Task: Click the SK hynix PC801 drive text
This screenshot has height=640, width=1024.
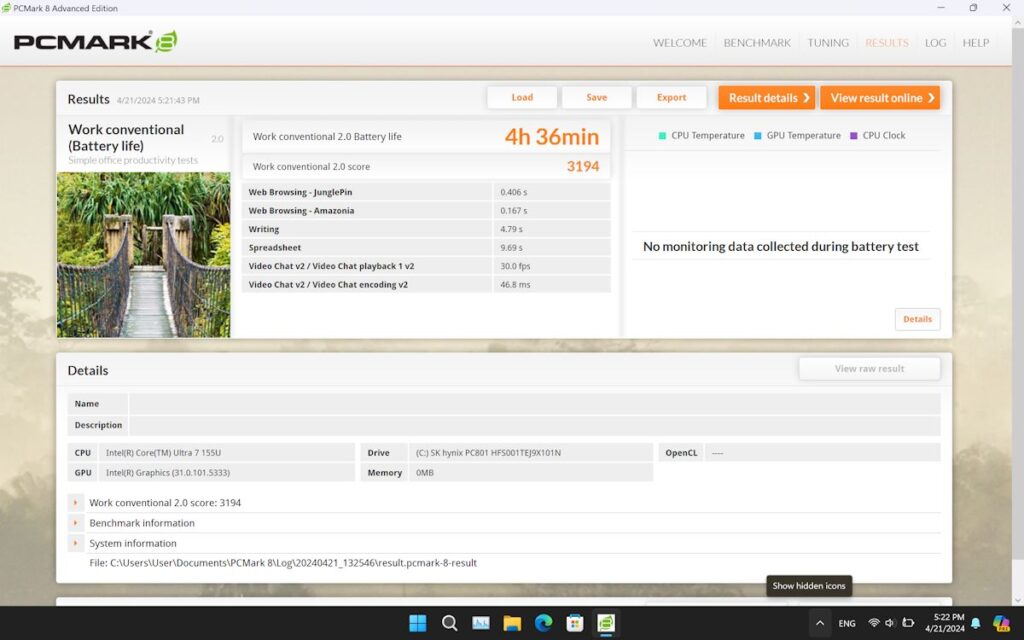Action: pos(488,453)
